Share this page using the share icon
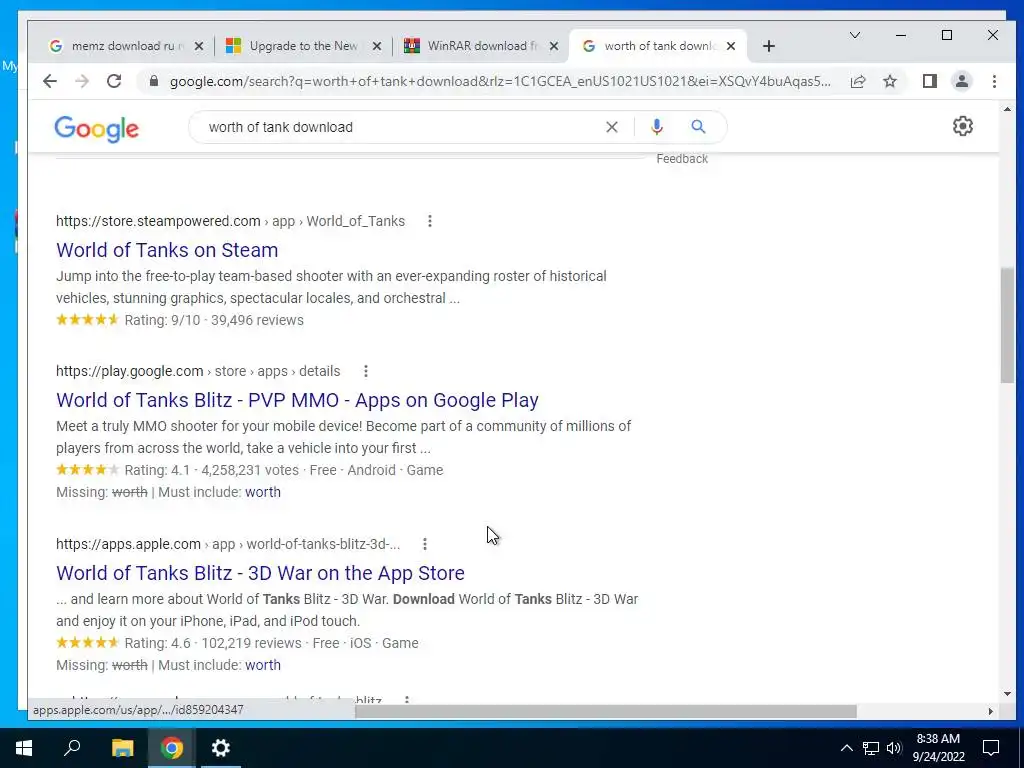 857,81
